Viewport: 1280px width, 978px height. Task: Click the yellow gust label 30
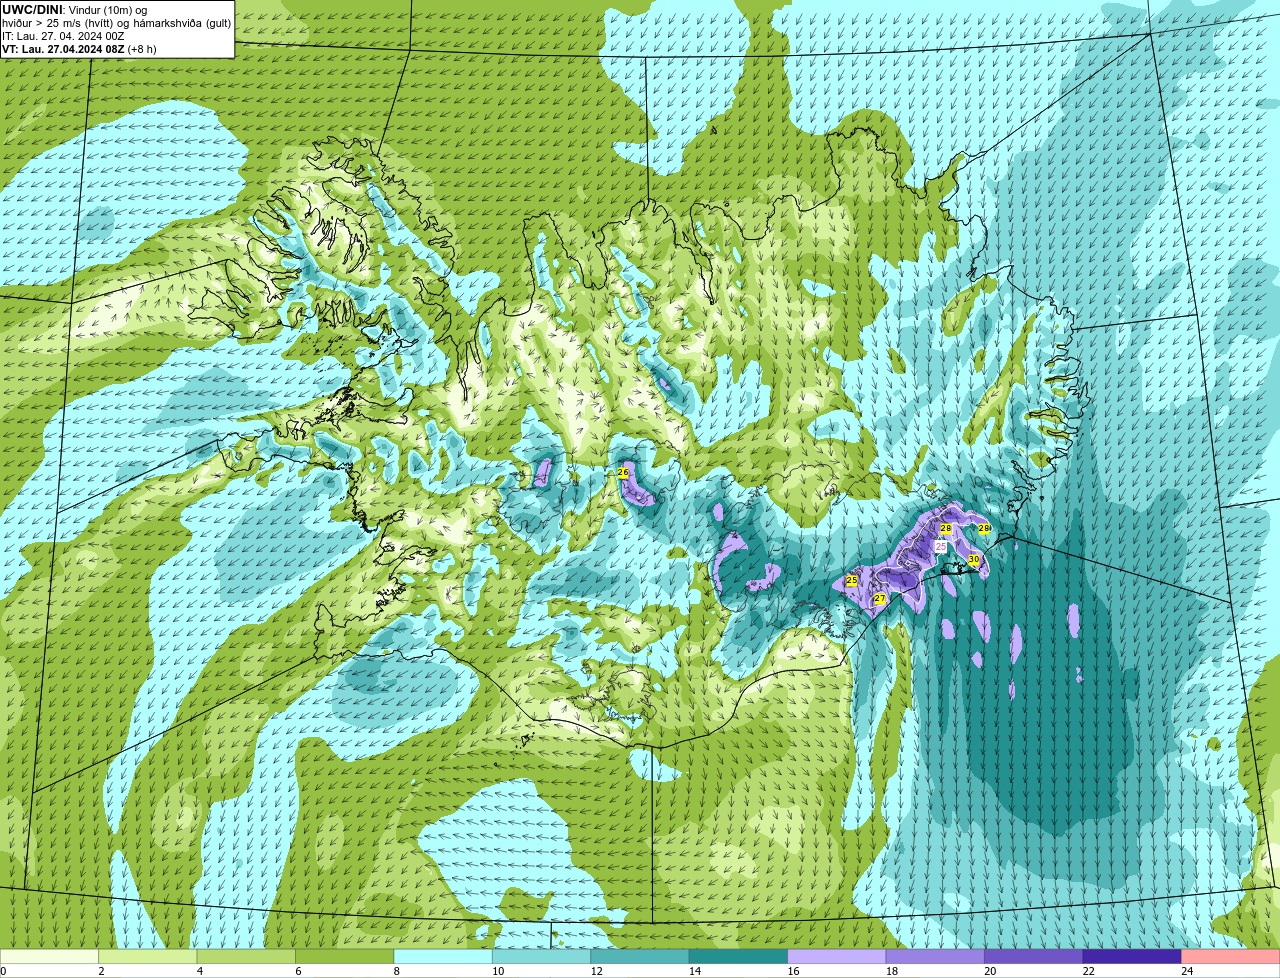[974, 560]
